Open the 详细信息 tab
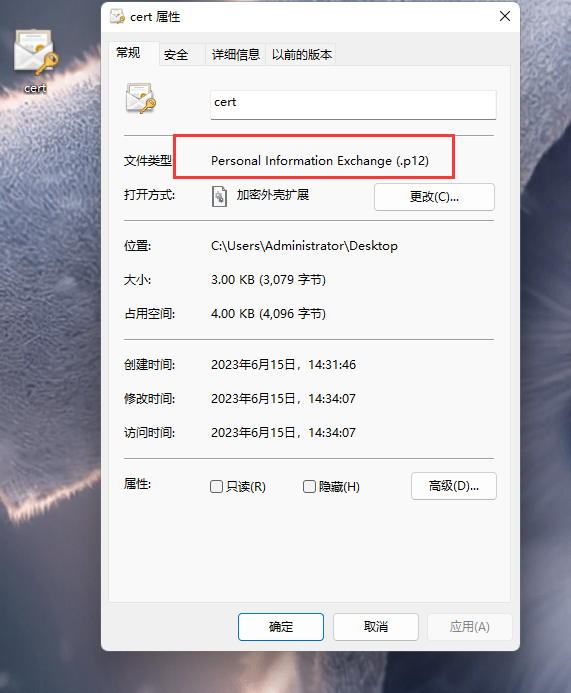Viewport: 571px width, 693px height. coord(235,55)
